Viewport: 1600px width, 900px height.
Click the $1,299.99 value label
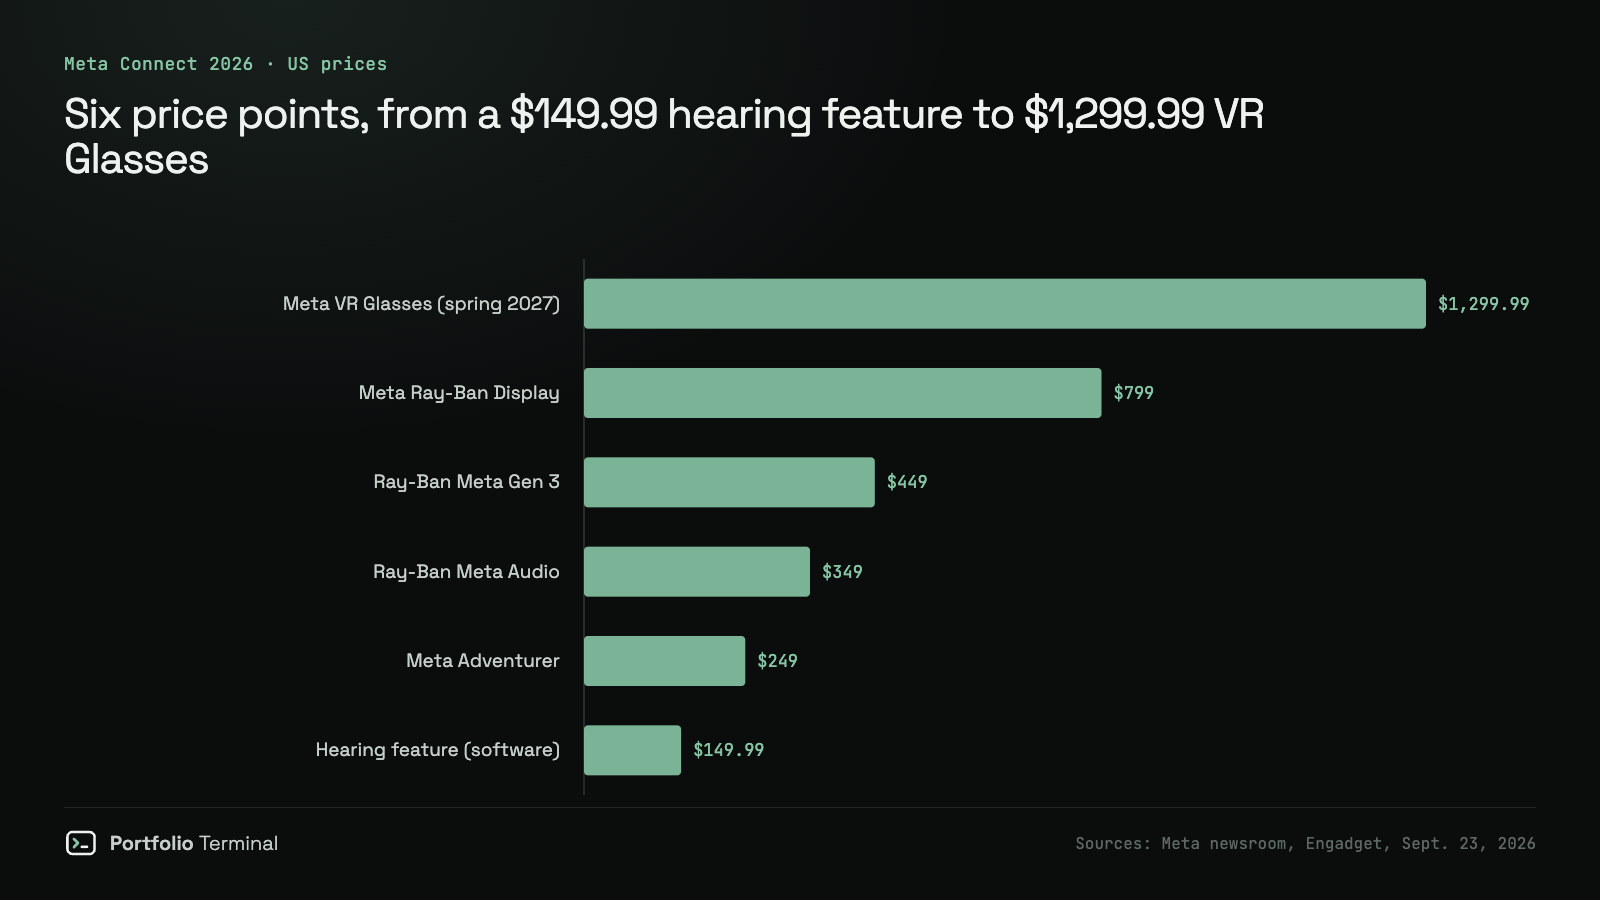(1484, 304)
